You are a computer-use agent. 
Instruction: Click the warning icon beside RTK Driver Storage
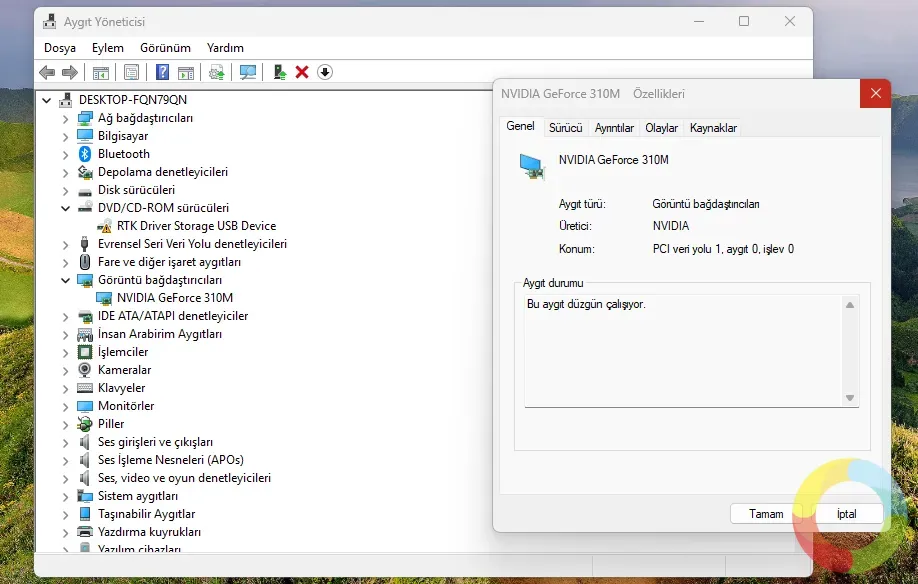tap(104, 226)
